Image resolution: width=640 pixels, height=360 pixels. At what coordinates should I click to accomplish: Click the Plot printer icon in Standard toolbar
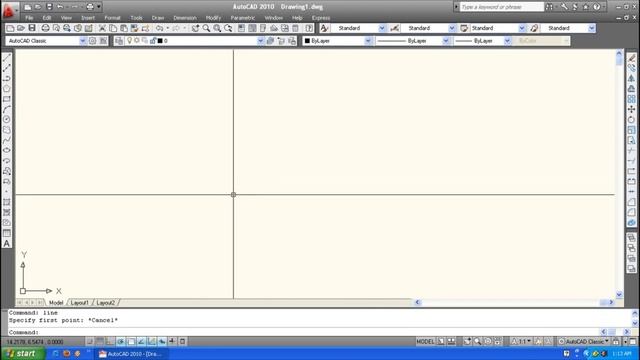point(45,28)
